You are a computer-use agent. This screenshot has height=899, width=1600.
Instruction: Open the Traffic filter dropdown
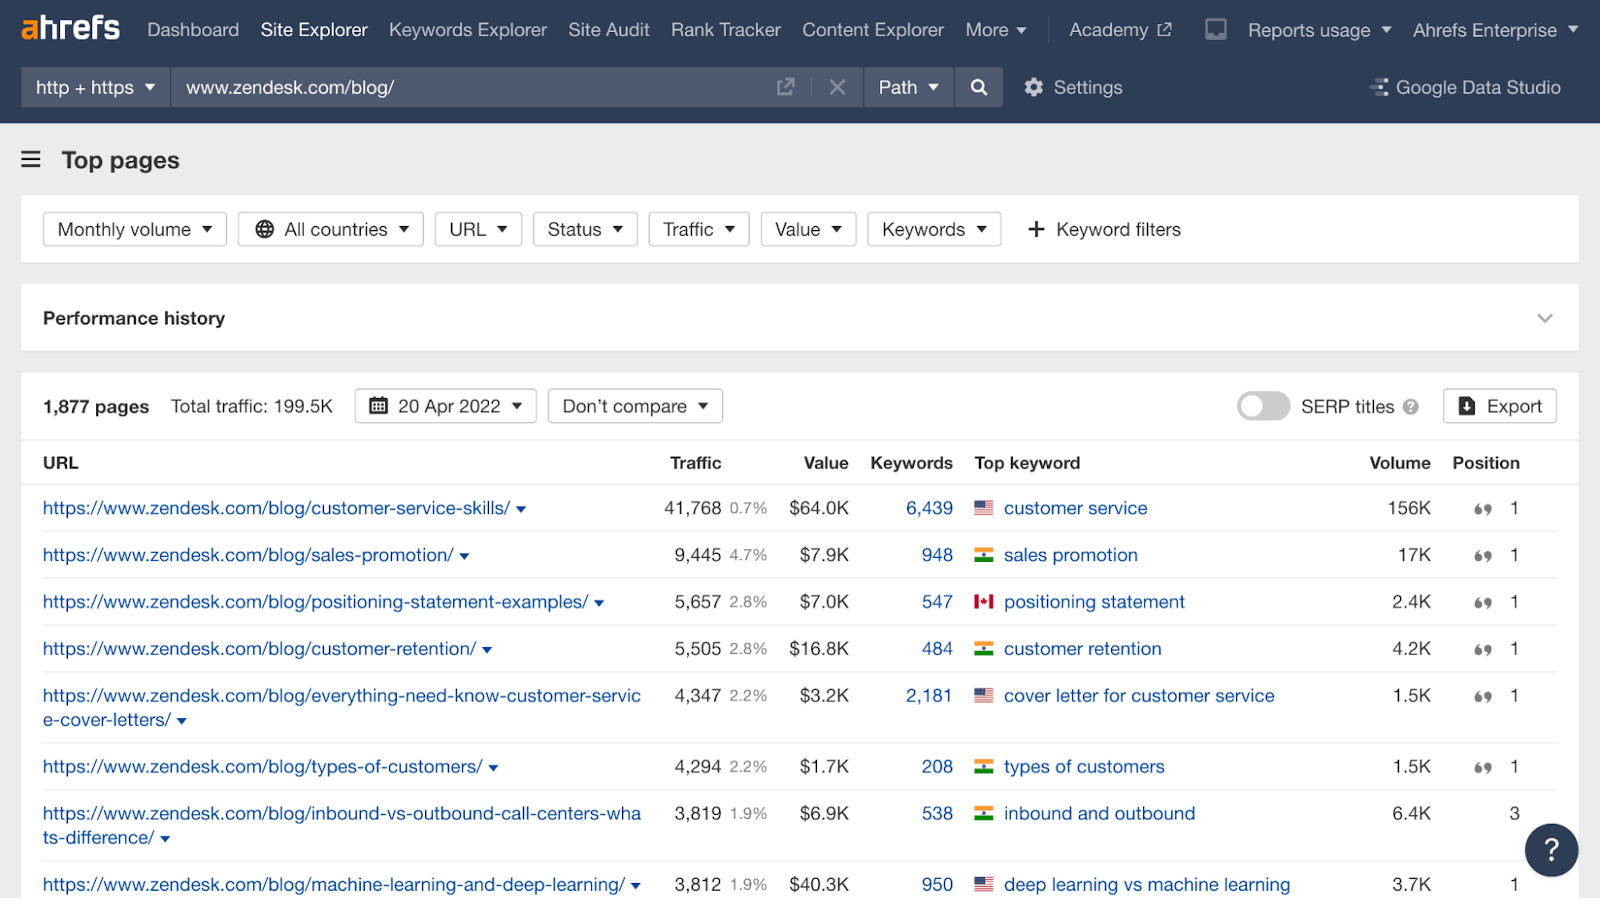[x=699, y=230]
